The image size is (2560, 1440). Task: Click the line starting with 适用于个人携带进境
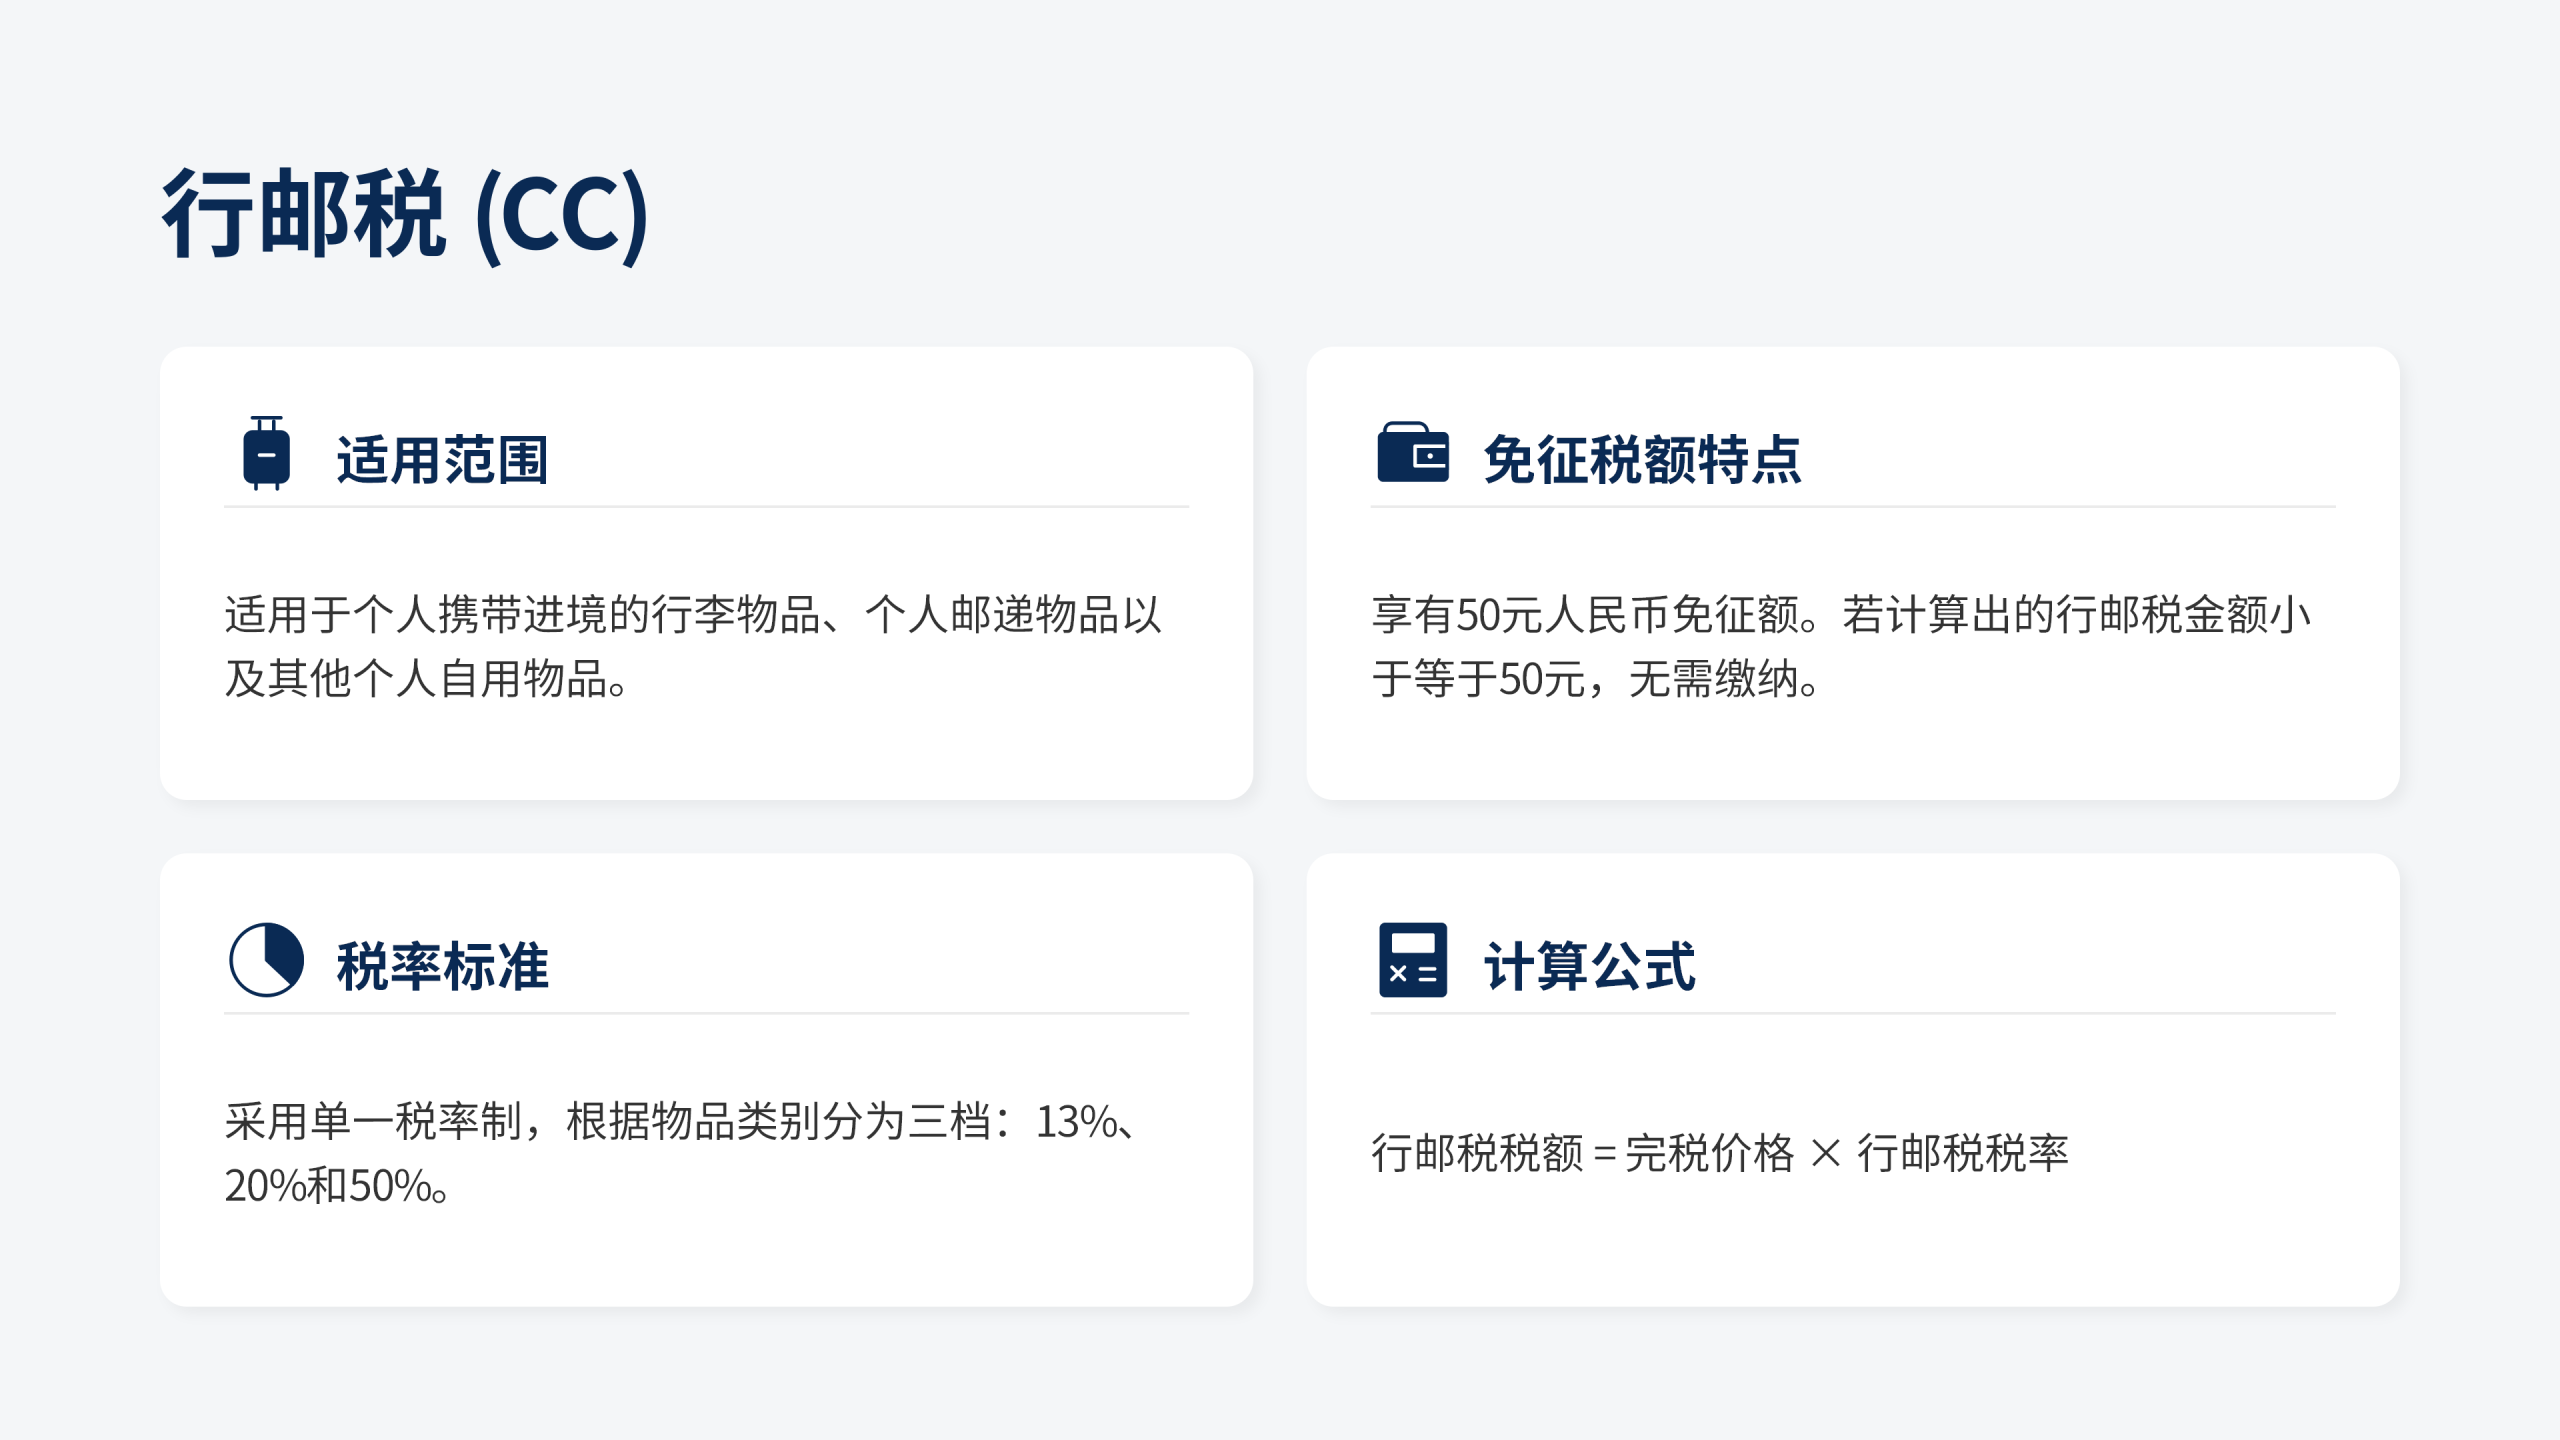[693, 615]
